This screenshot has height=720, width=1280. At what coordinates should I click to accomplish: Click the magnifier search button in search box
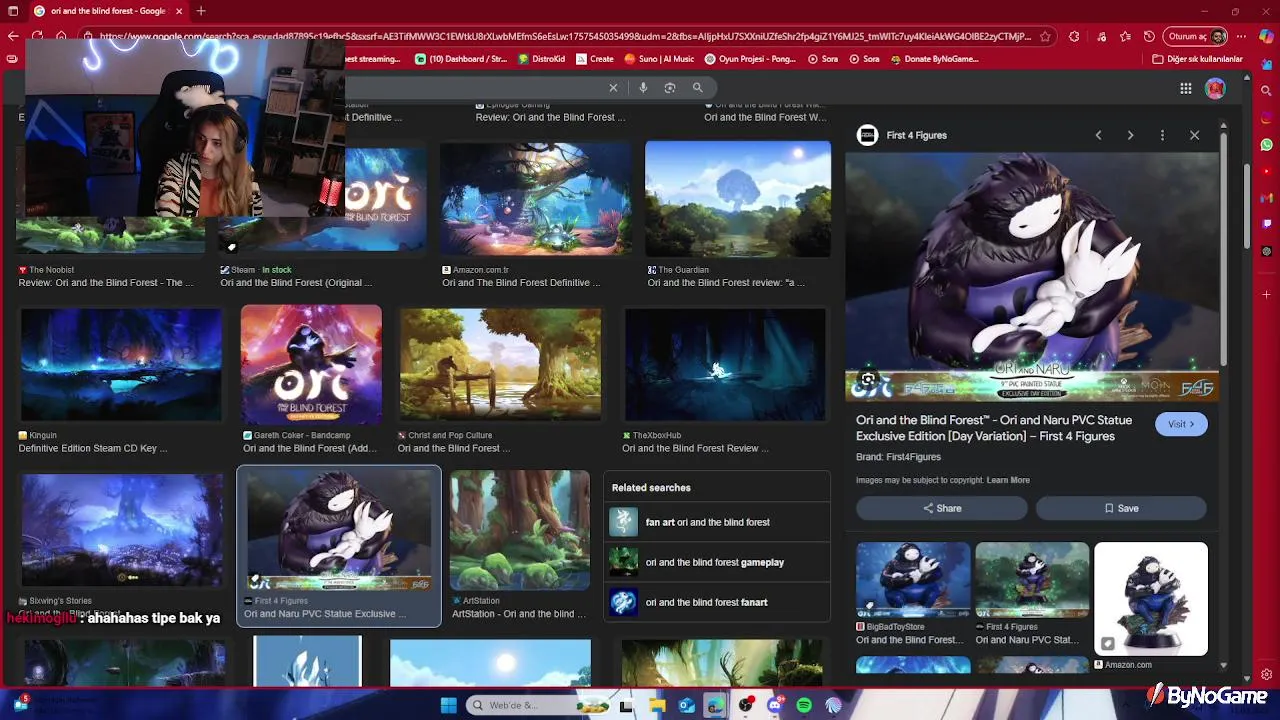click(698, 88)
